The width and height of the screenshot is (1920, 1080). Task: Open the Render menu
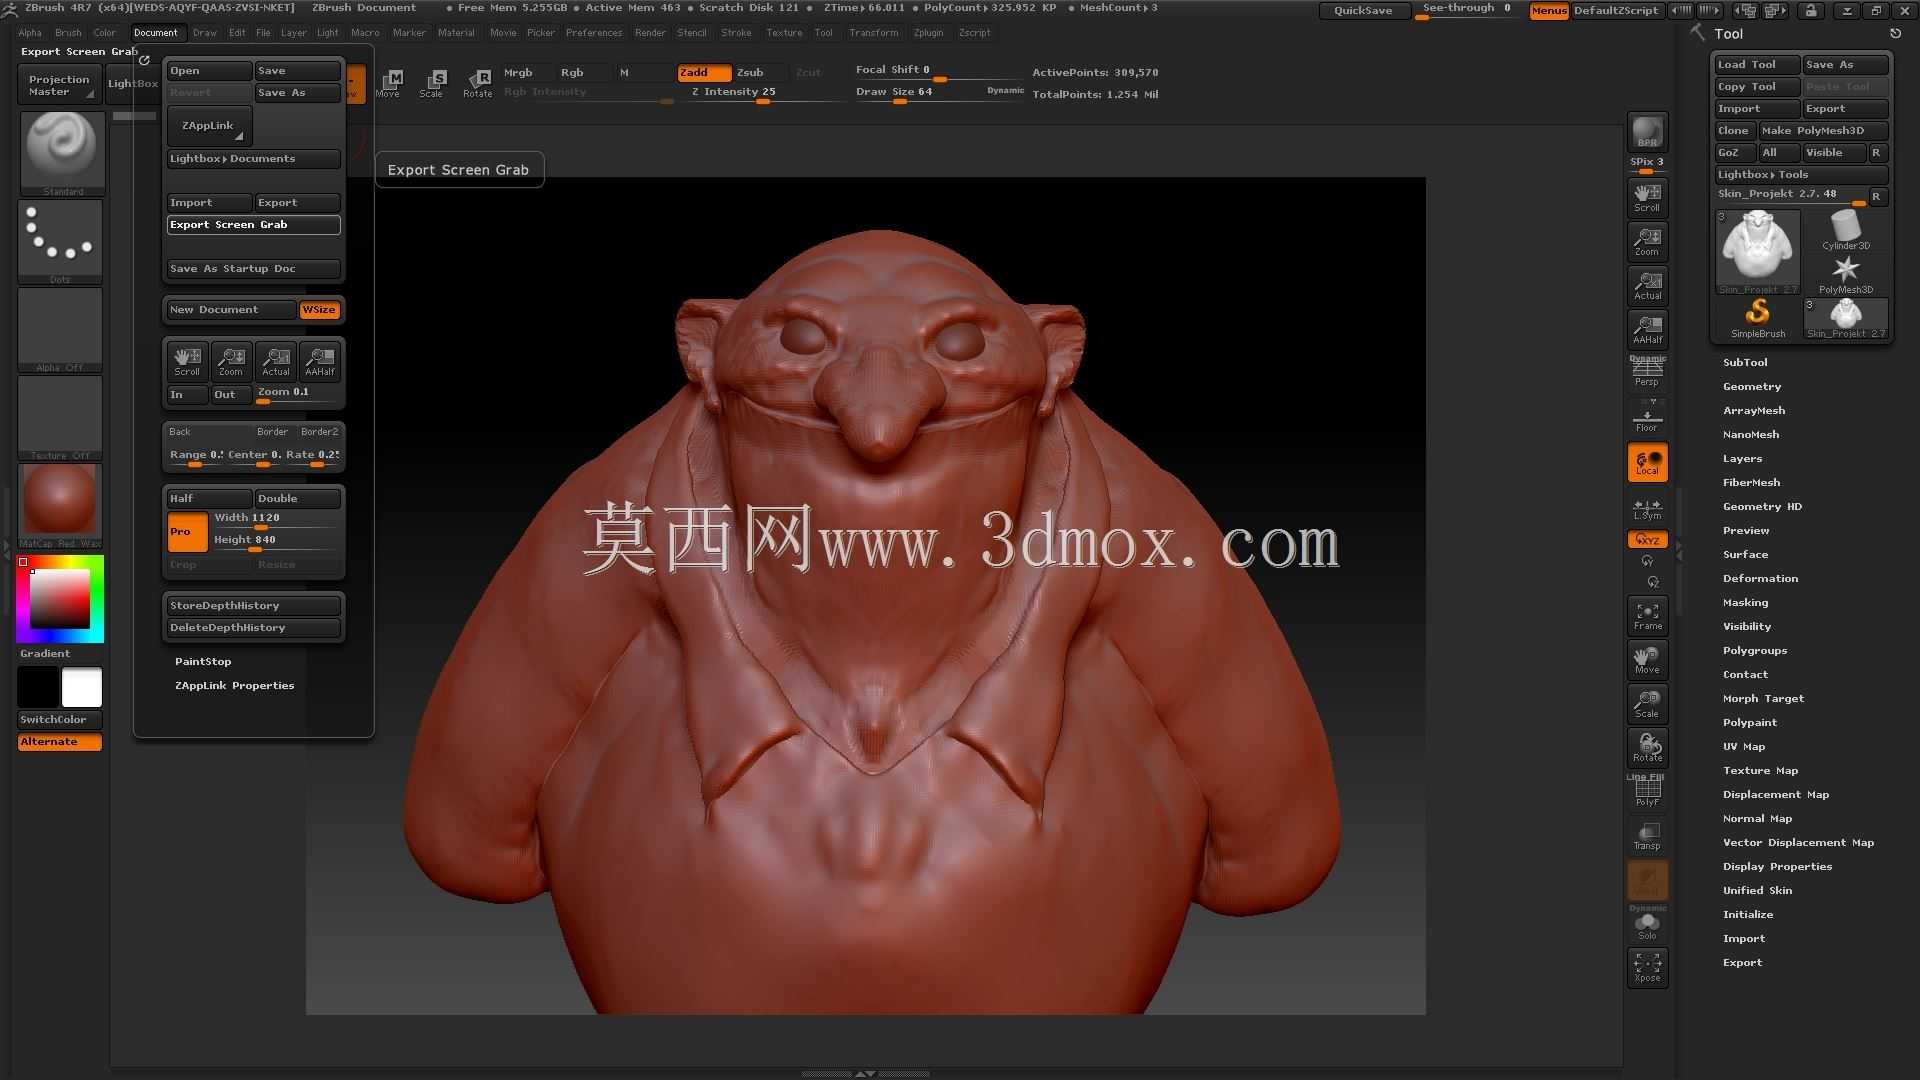tap(650, 33)
